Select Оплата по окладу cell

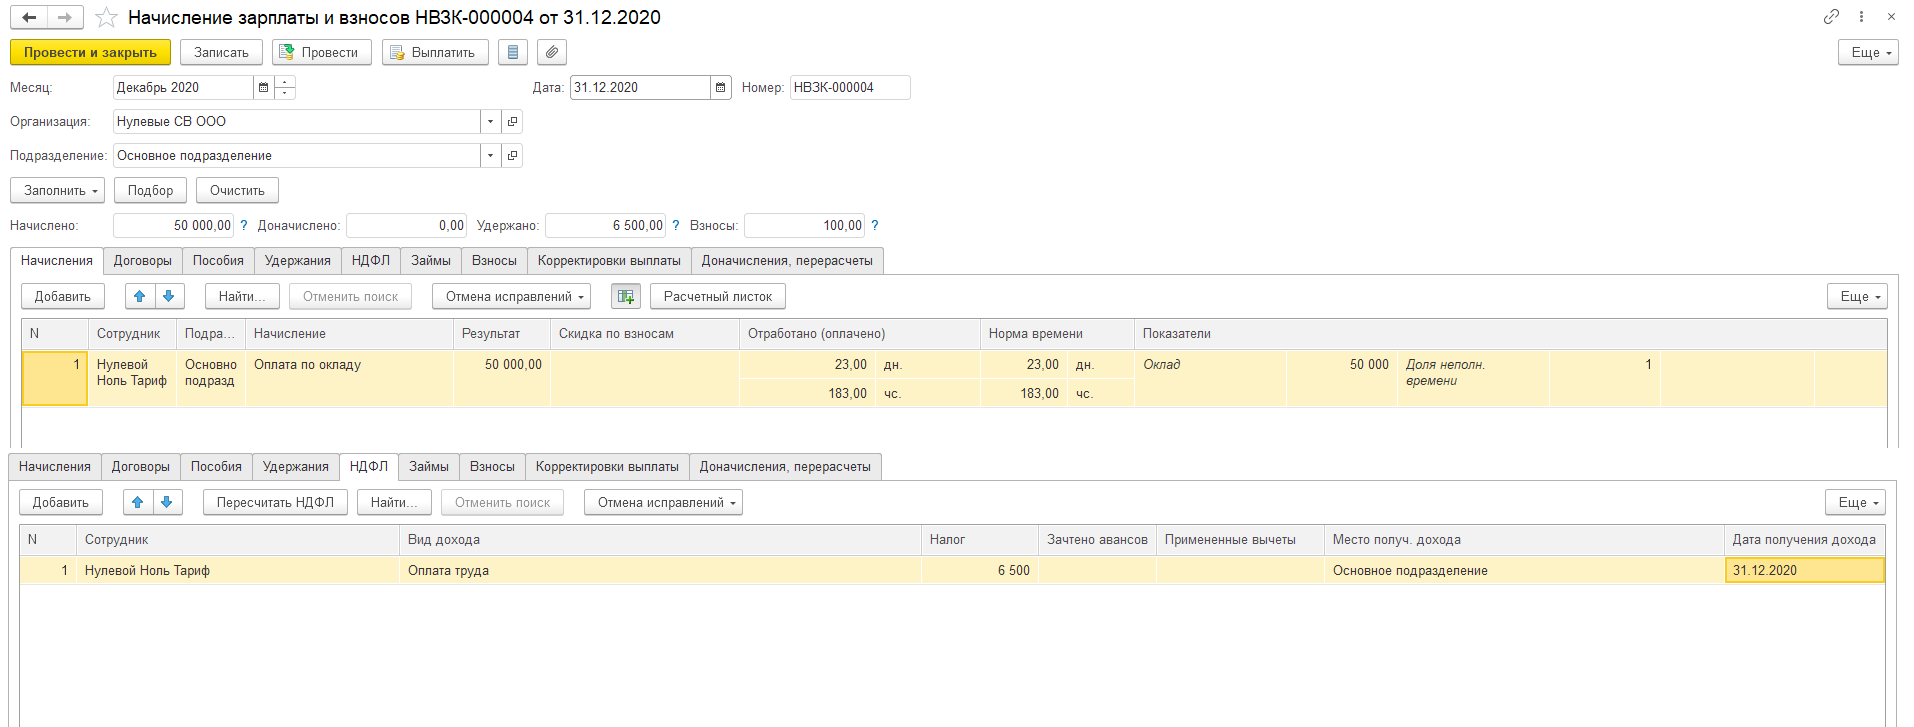tap(349, 378)
